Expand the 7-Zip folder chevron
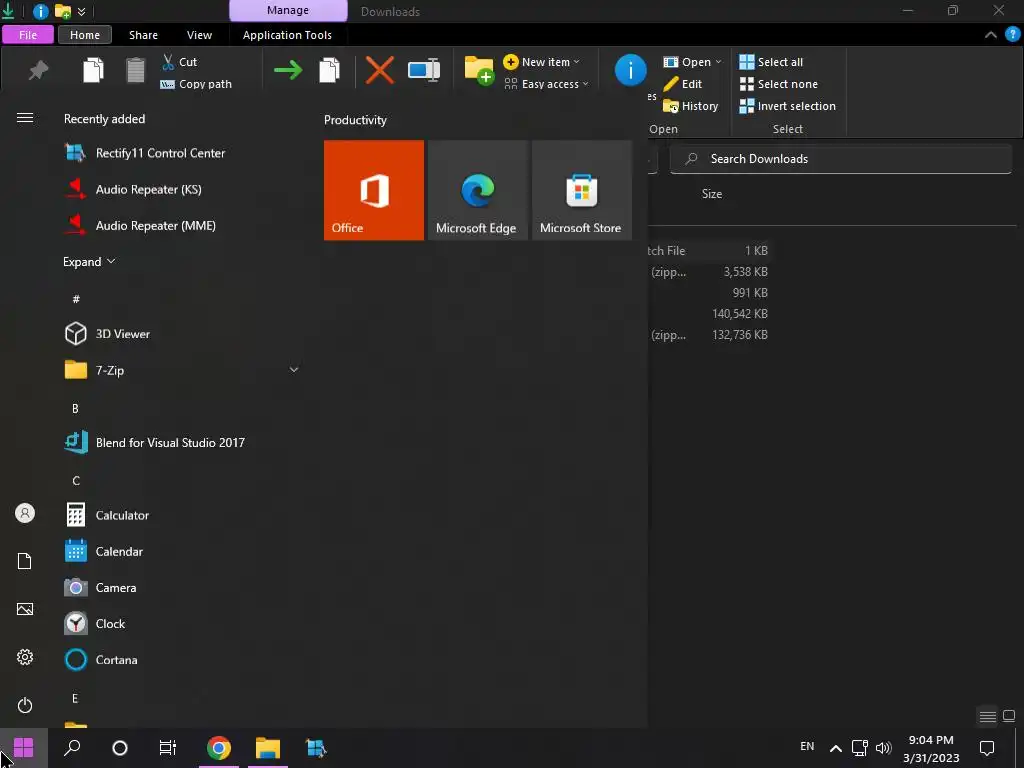 pos(294,370)
